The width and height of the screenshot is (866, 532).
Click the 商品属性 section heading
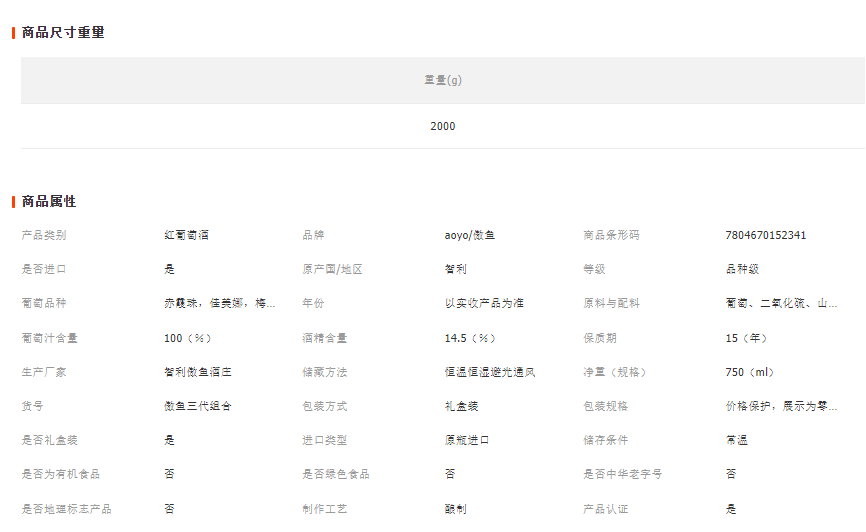[49, 201]
